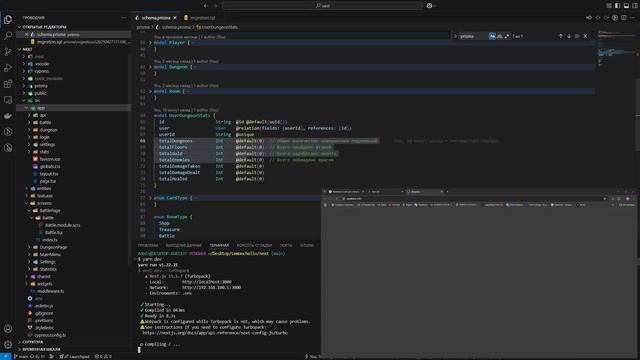Open the nextjs.org docs link in terminal
This screenshot has height=360, width=640.
[215, 333]
